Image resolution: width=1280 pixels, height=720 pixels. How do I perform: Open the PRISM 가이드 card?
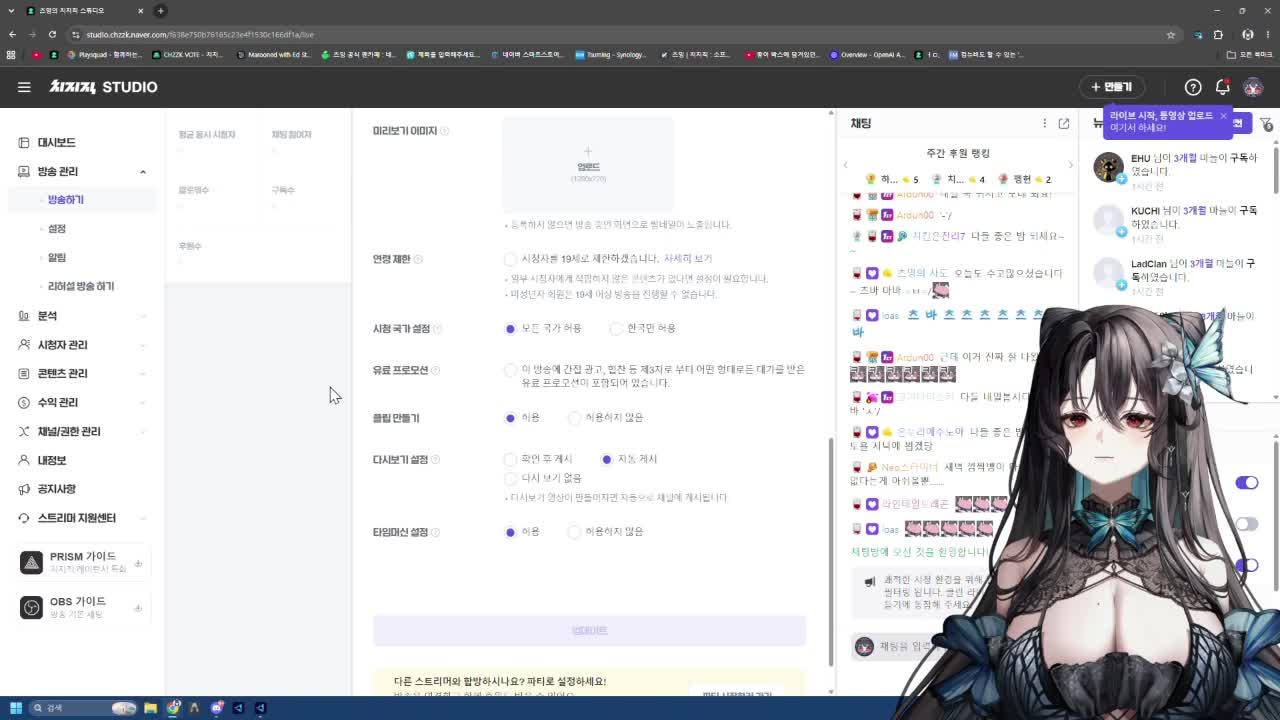coord(84,562)
